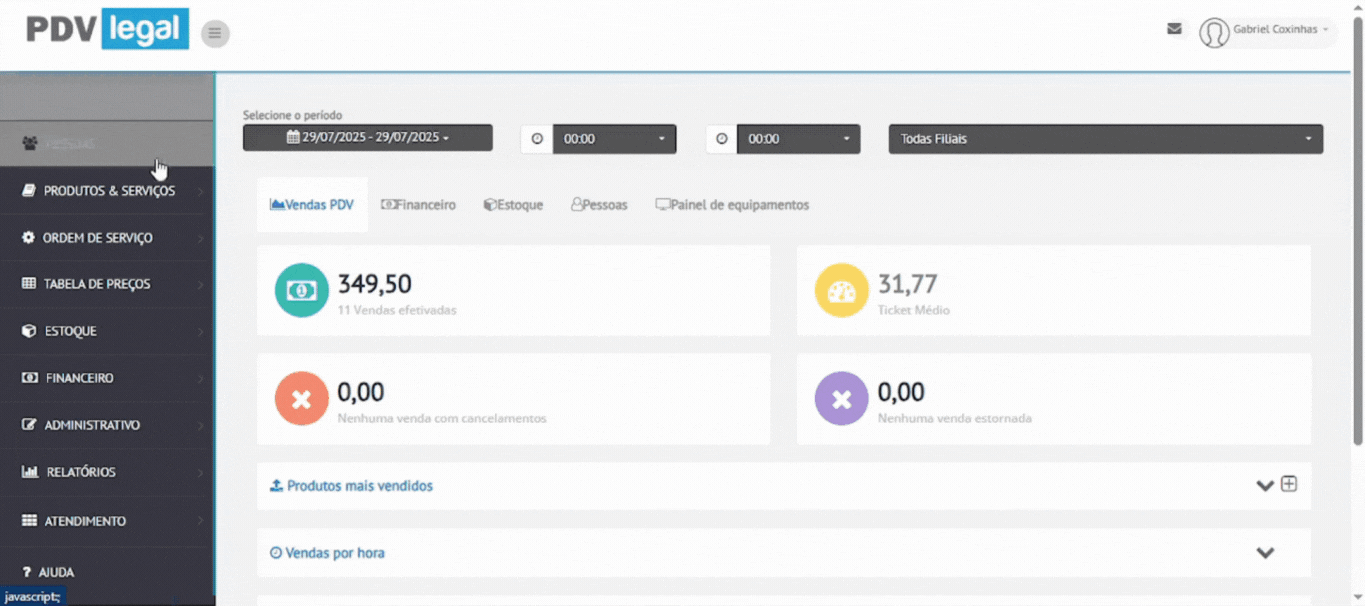Click the yellow Ticket Médio gauge icon

[x=841, y=290]
